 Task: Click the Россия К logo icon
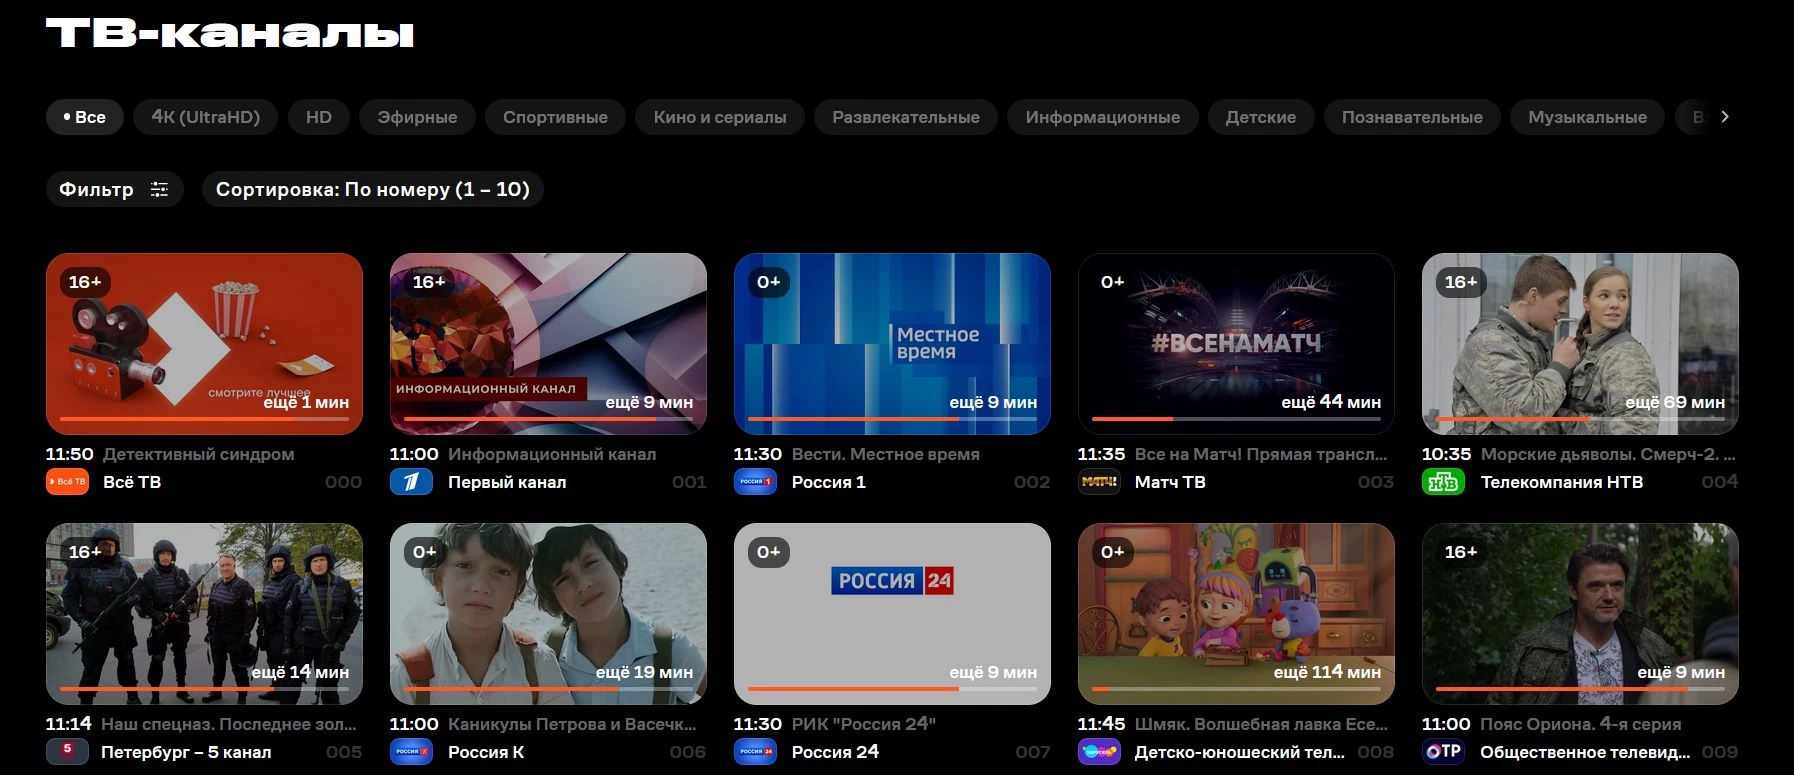[411, 751]
